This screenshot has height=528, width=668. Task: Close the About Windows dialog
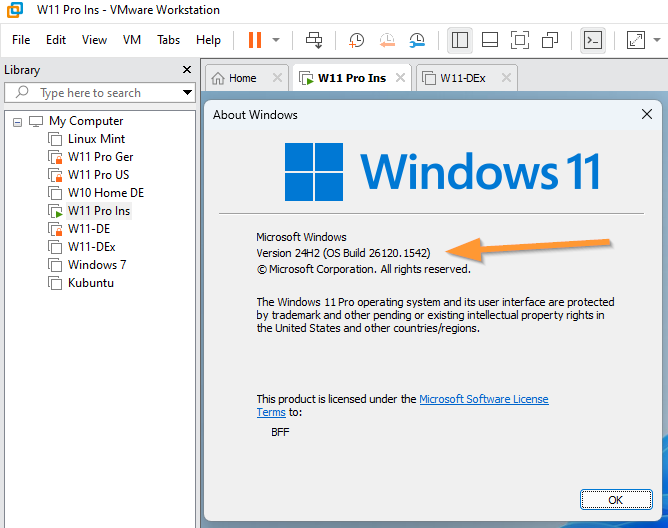point(647,114)
